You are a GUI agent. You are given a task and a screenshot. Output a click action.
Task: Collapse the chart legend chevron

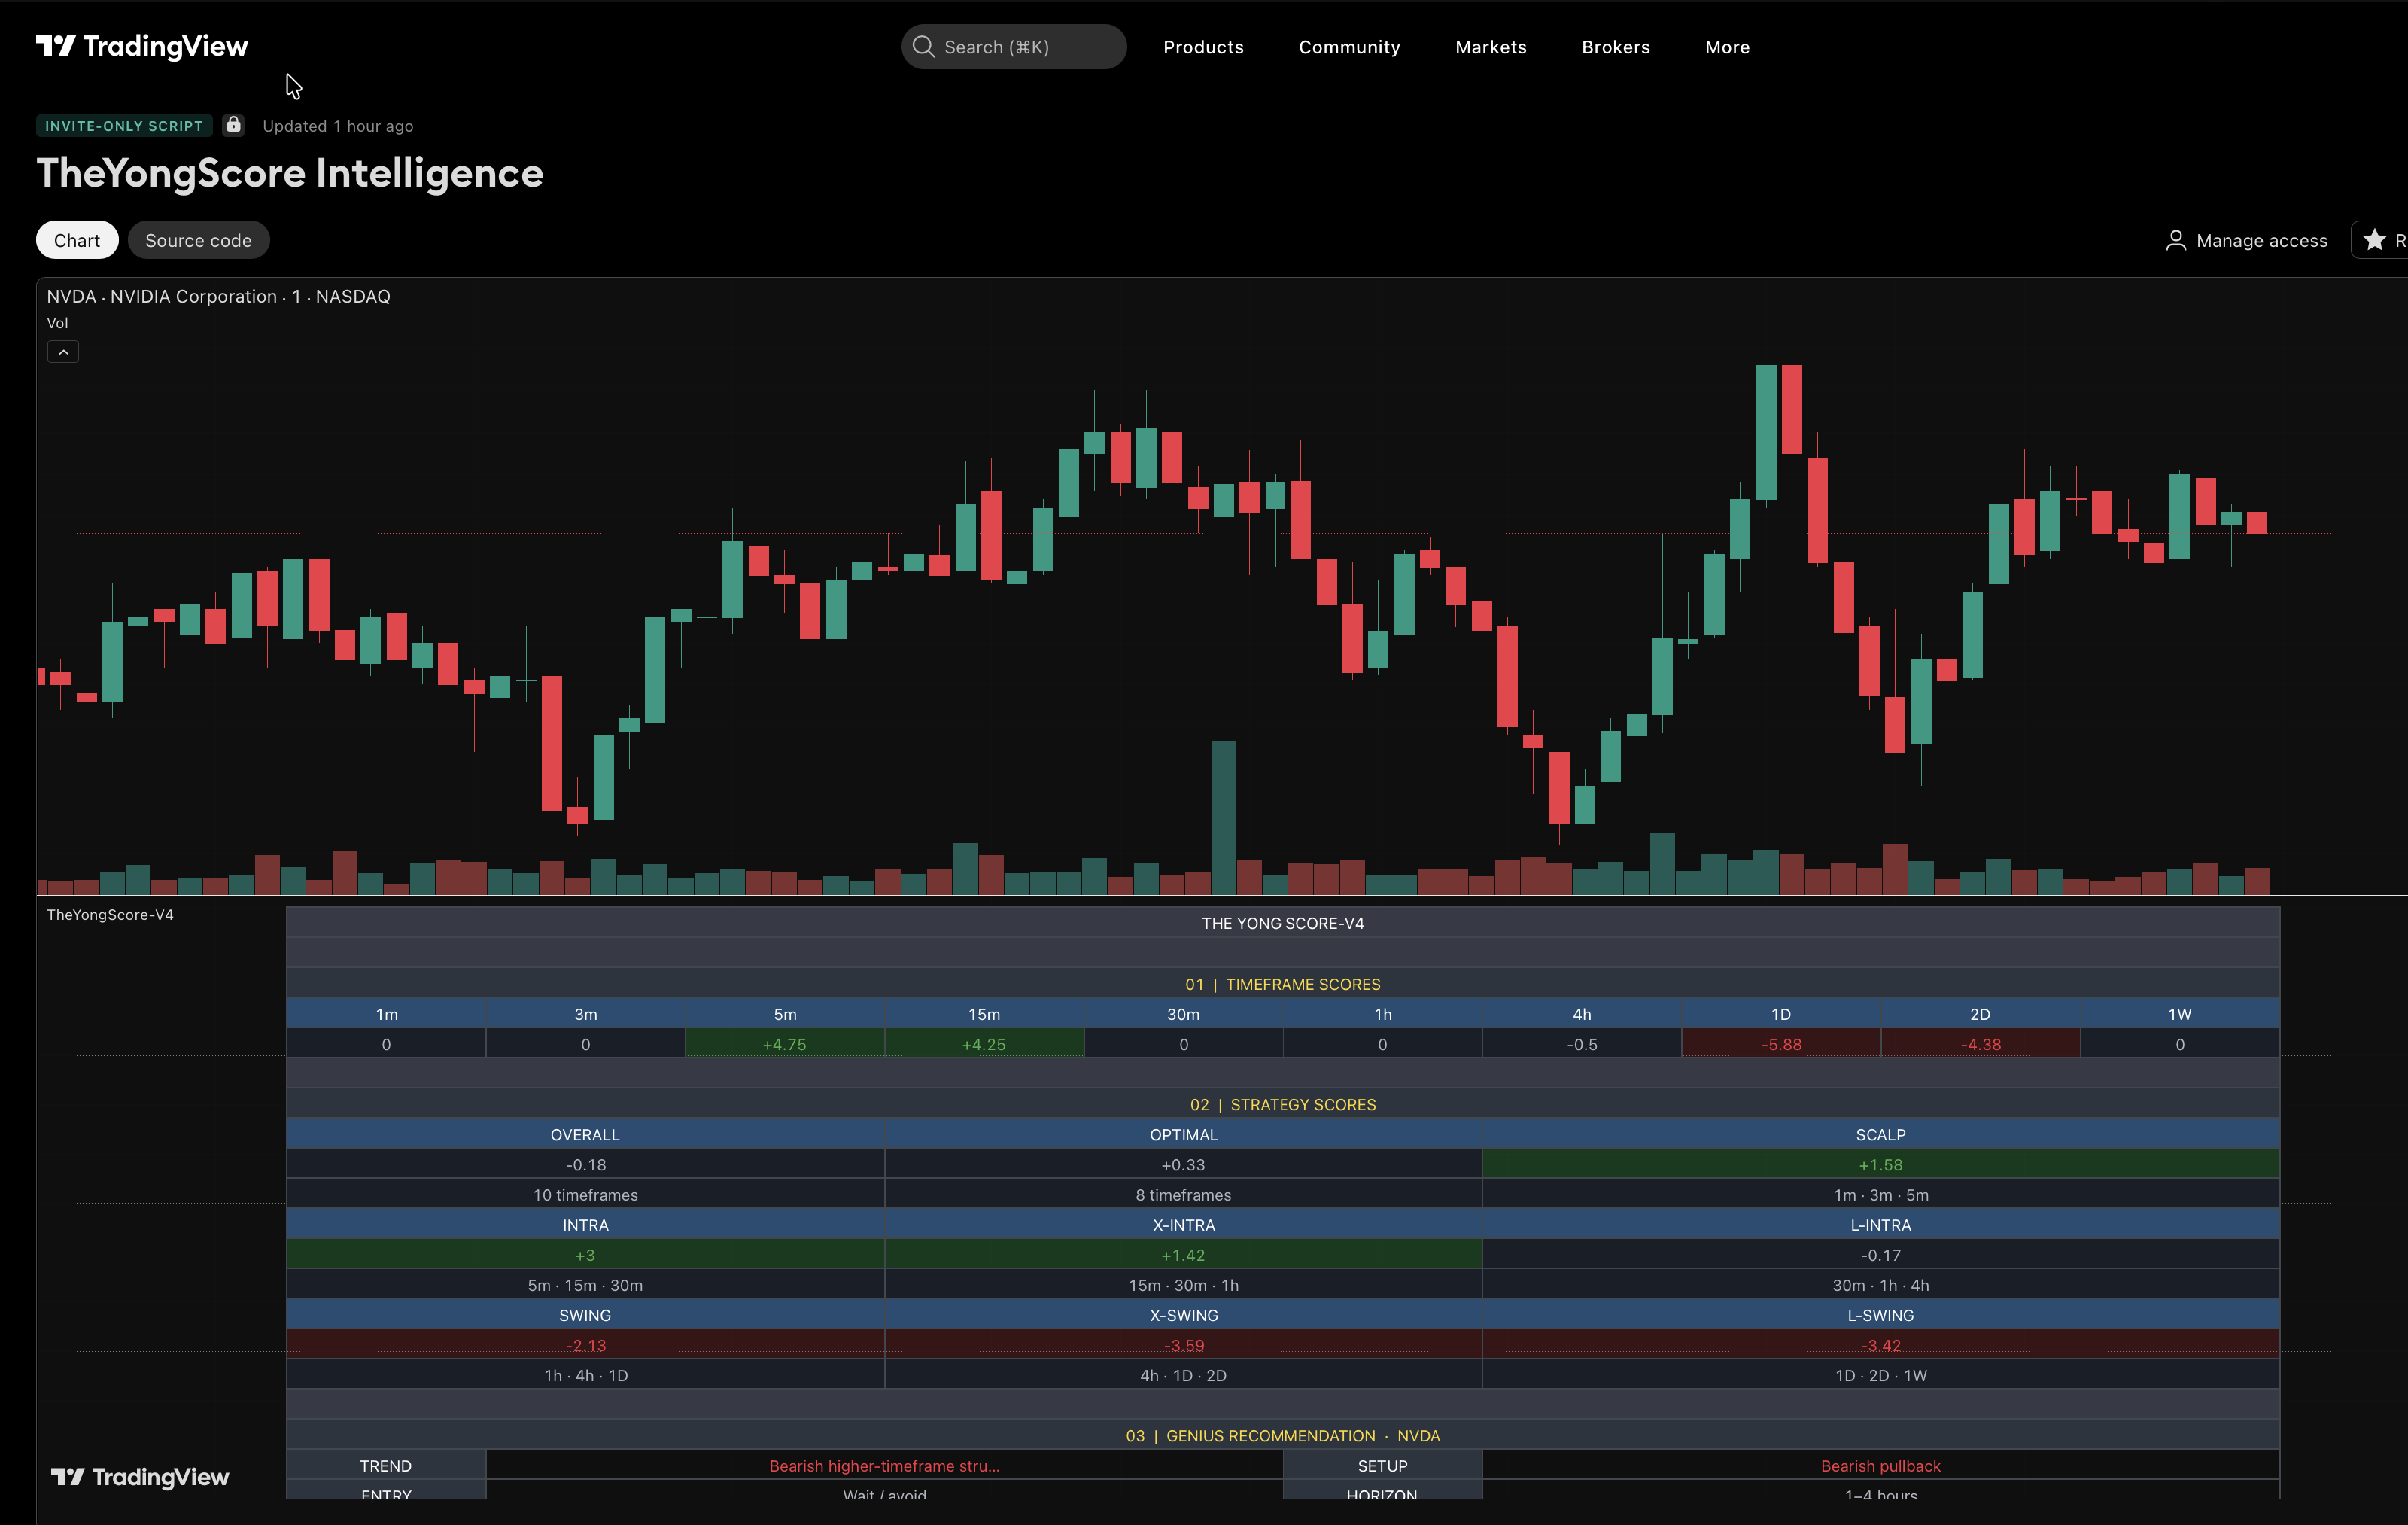pyautogui.click(x=63, y=352)
